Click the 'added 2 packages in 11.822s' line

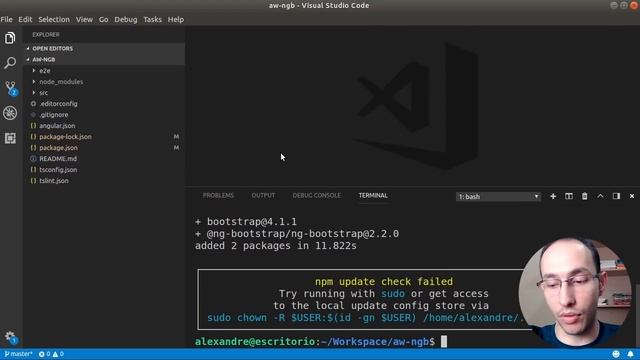tap(276, 246)
